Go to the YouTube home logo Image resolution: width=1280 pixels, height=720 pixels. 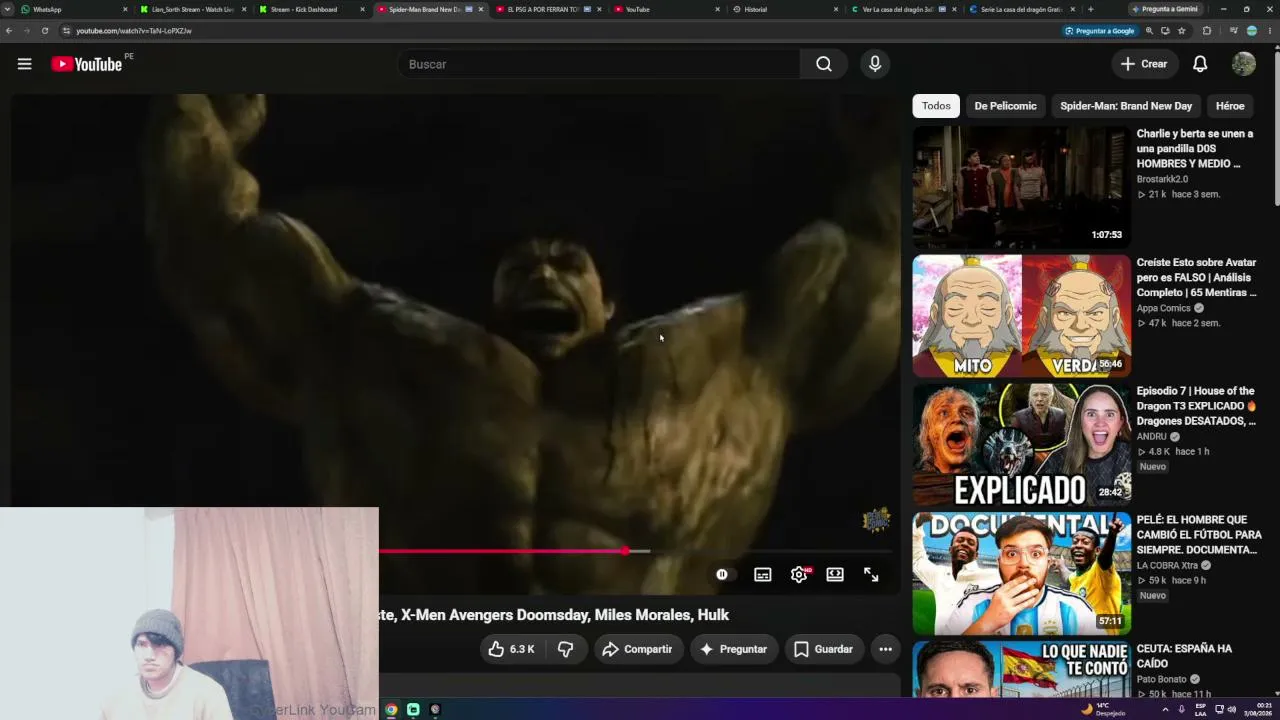point(87,64)
